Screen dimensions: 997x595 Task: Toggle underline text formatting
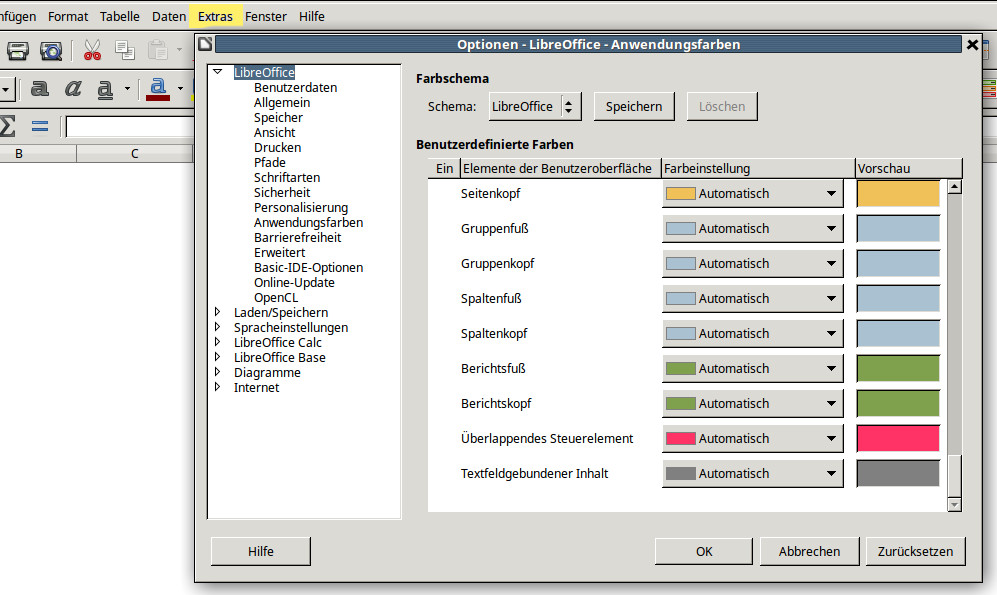pos(105,89)
